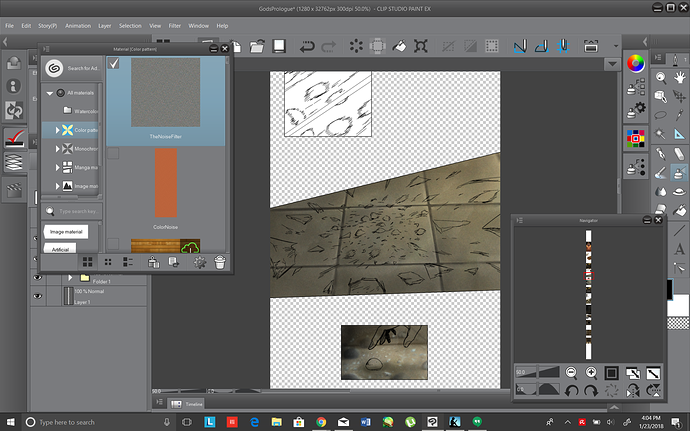Click zoom in icon in Navigator
690x431 pixels.
tap(591, 373)
